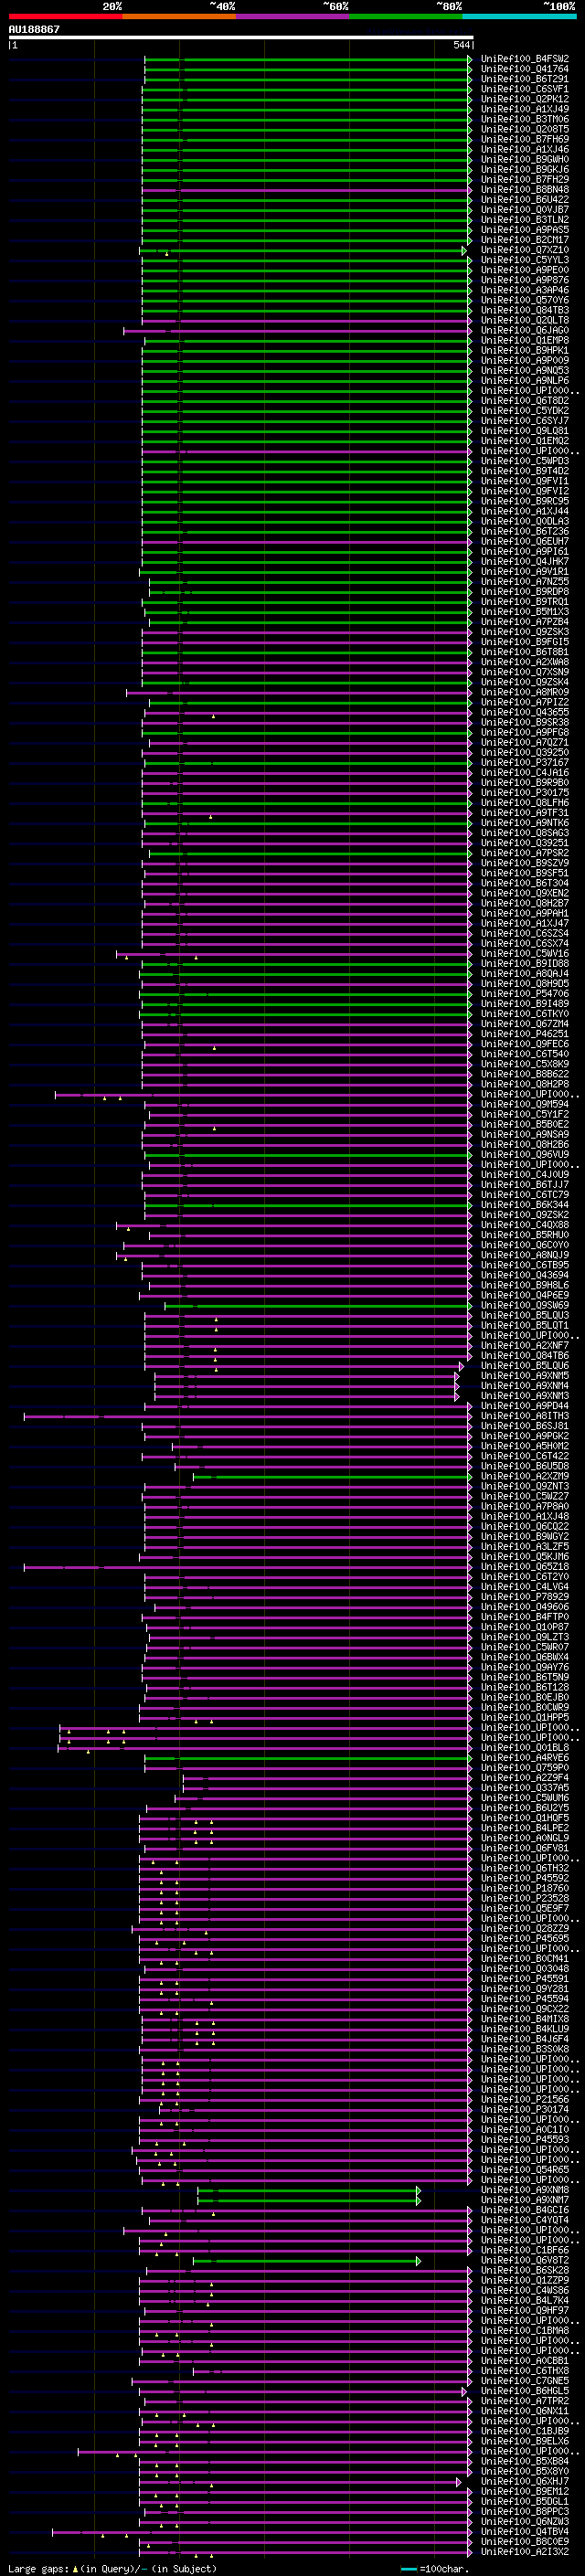This screenshot has width=585, height=2576.
Task: Select the UniRef100_B6K344 label
Action: coord(525,1205)
